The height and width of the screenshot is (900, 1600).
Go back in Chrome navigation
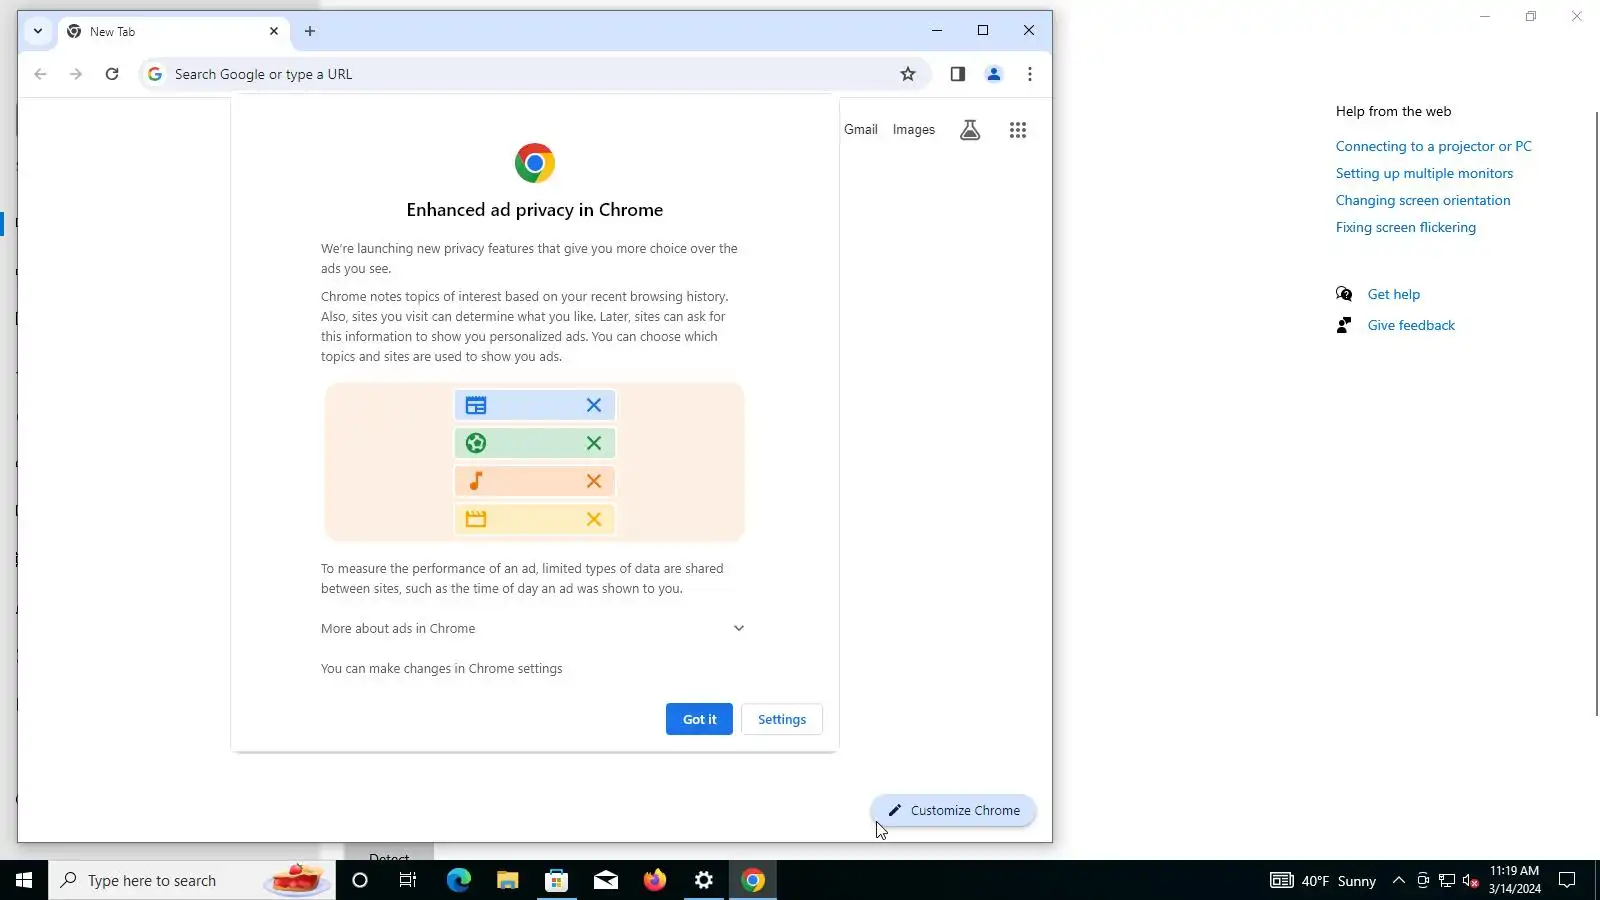point(40,74)
